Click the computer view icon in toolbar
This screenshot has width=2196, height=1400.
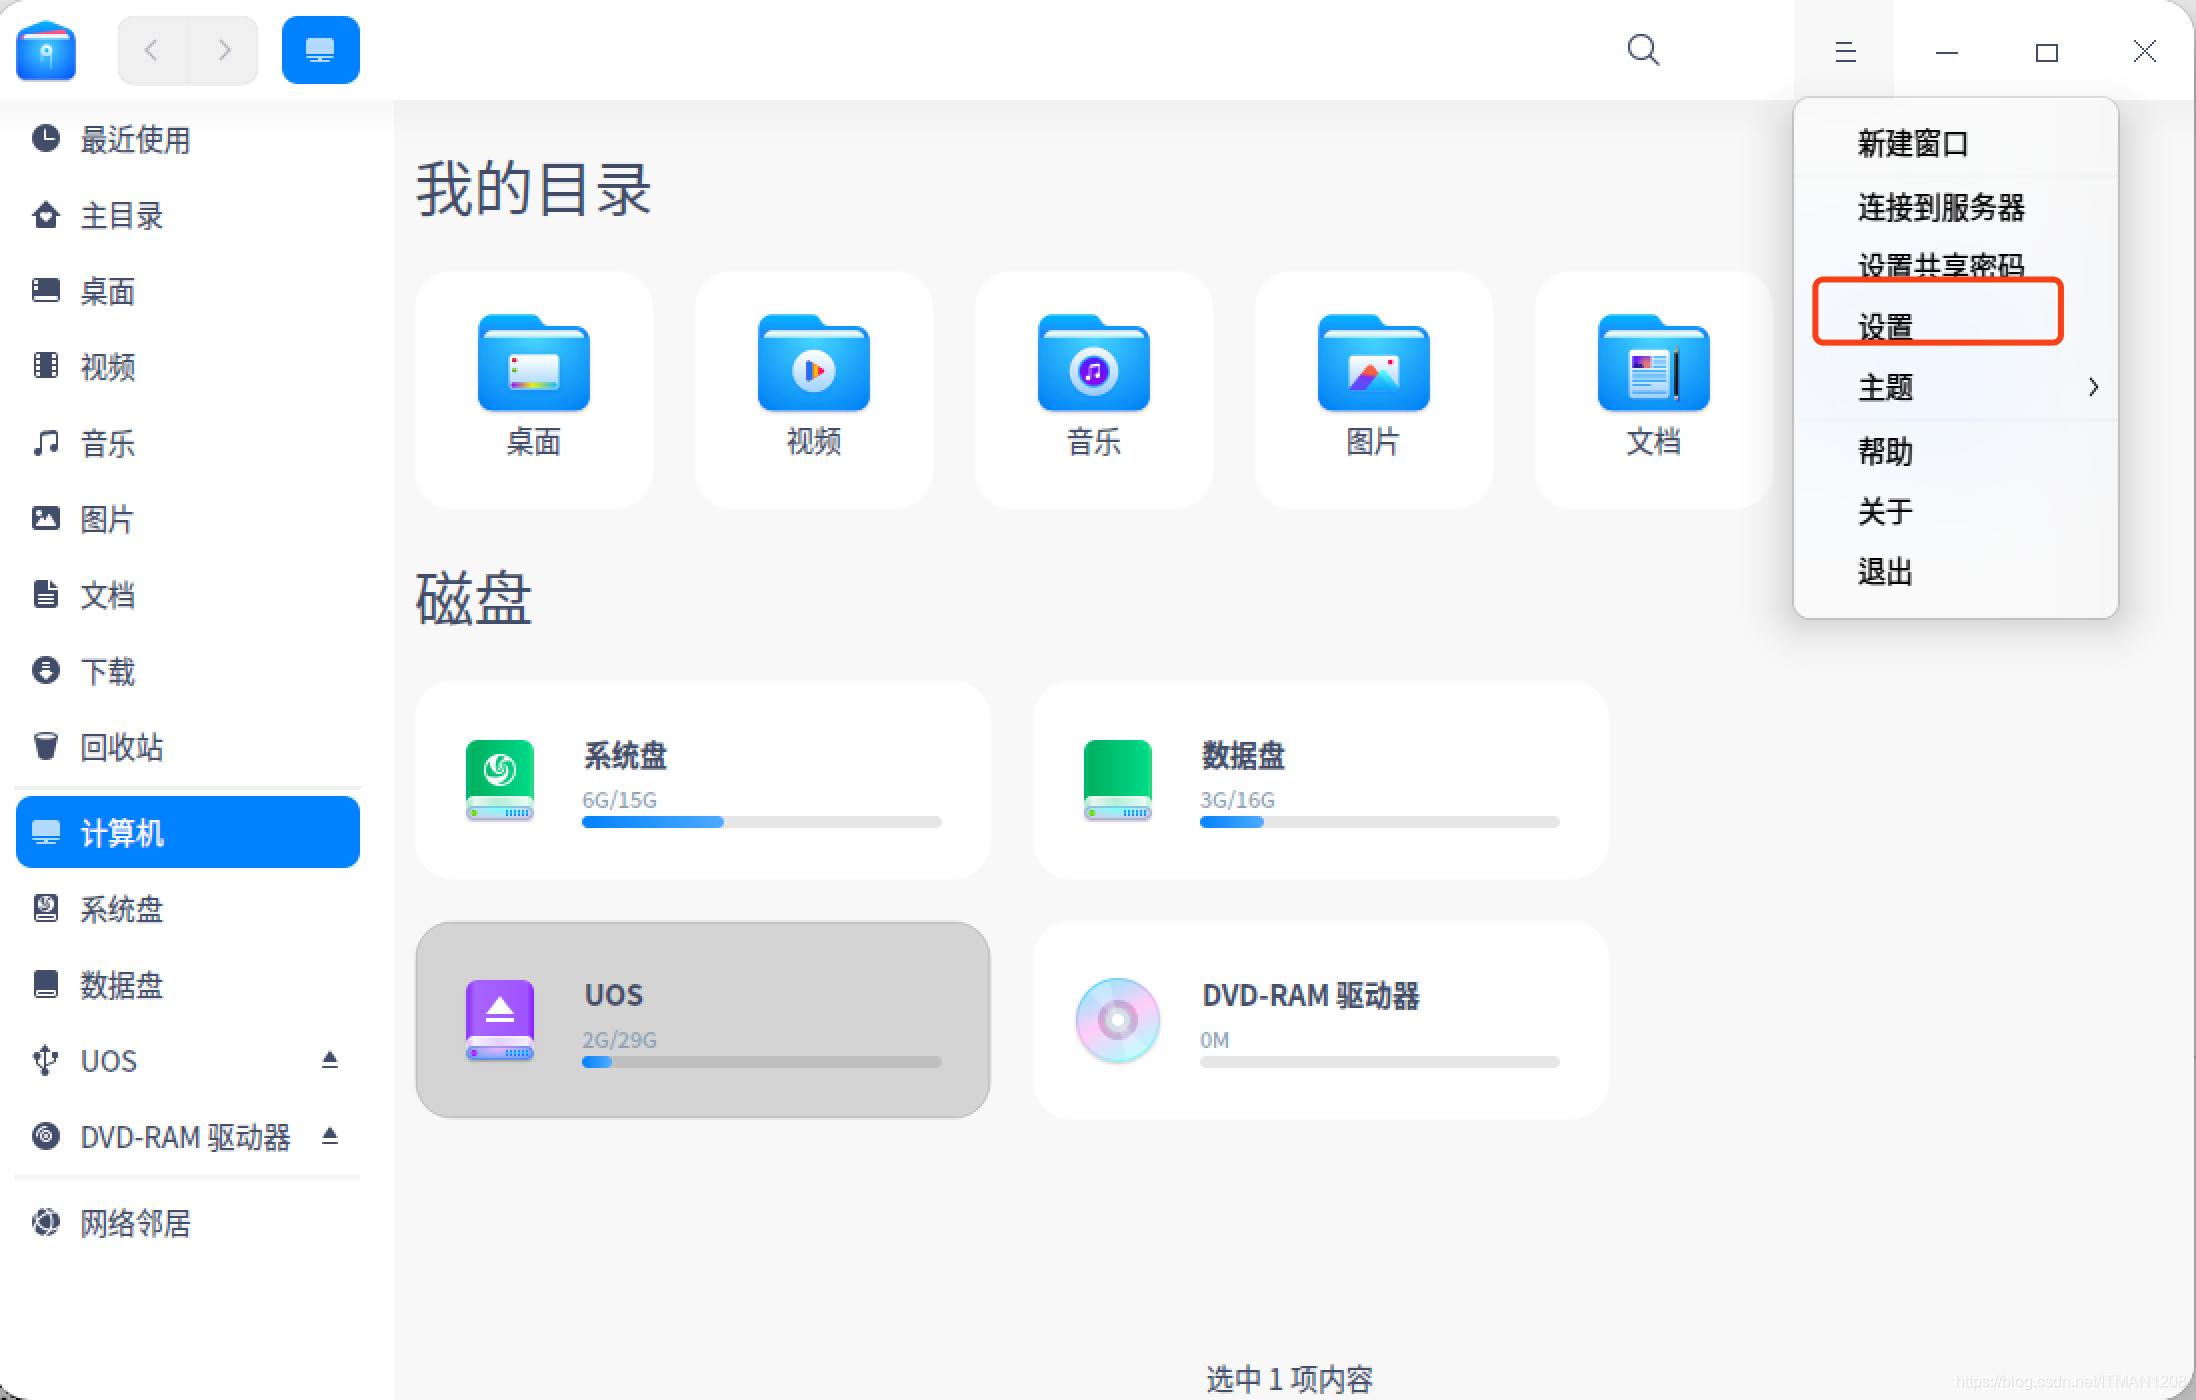pos(320,50)
